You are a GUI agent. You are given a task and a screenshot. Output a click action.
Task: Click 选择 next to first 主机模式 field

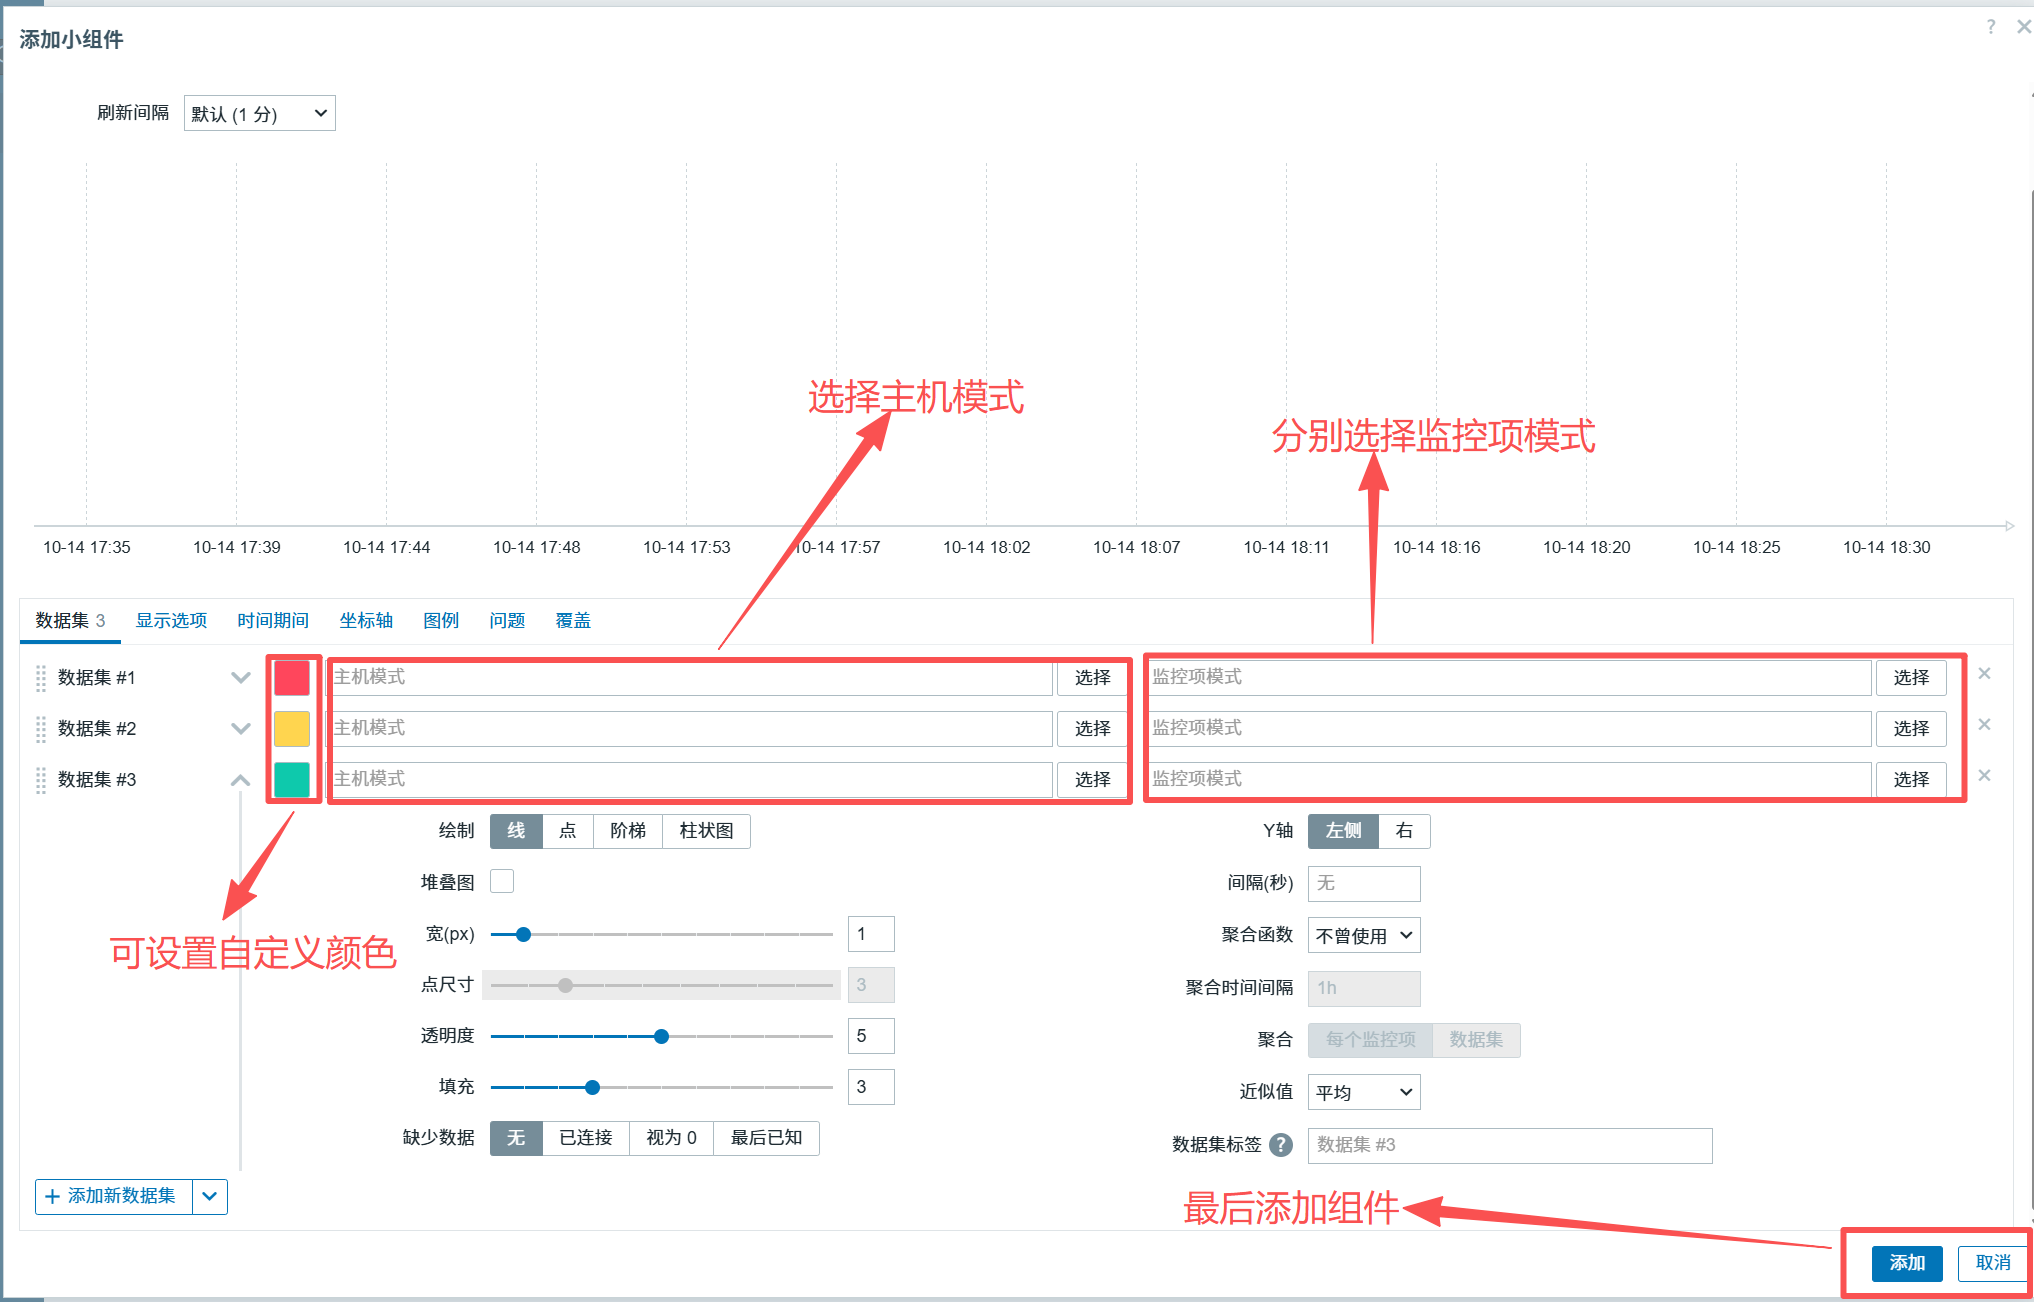click(1092, 678)
